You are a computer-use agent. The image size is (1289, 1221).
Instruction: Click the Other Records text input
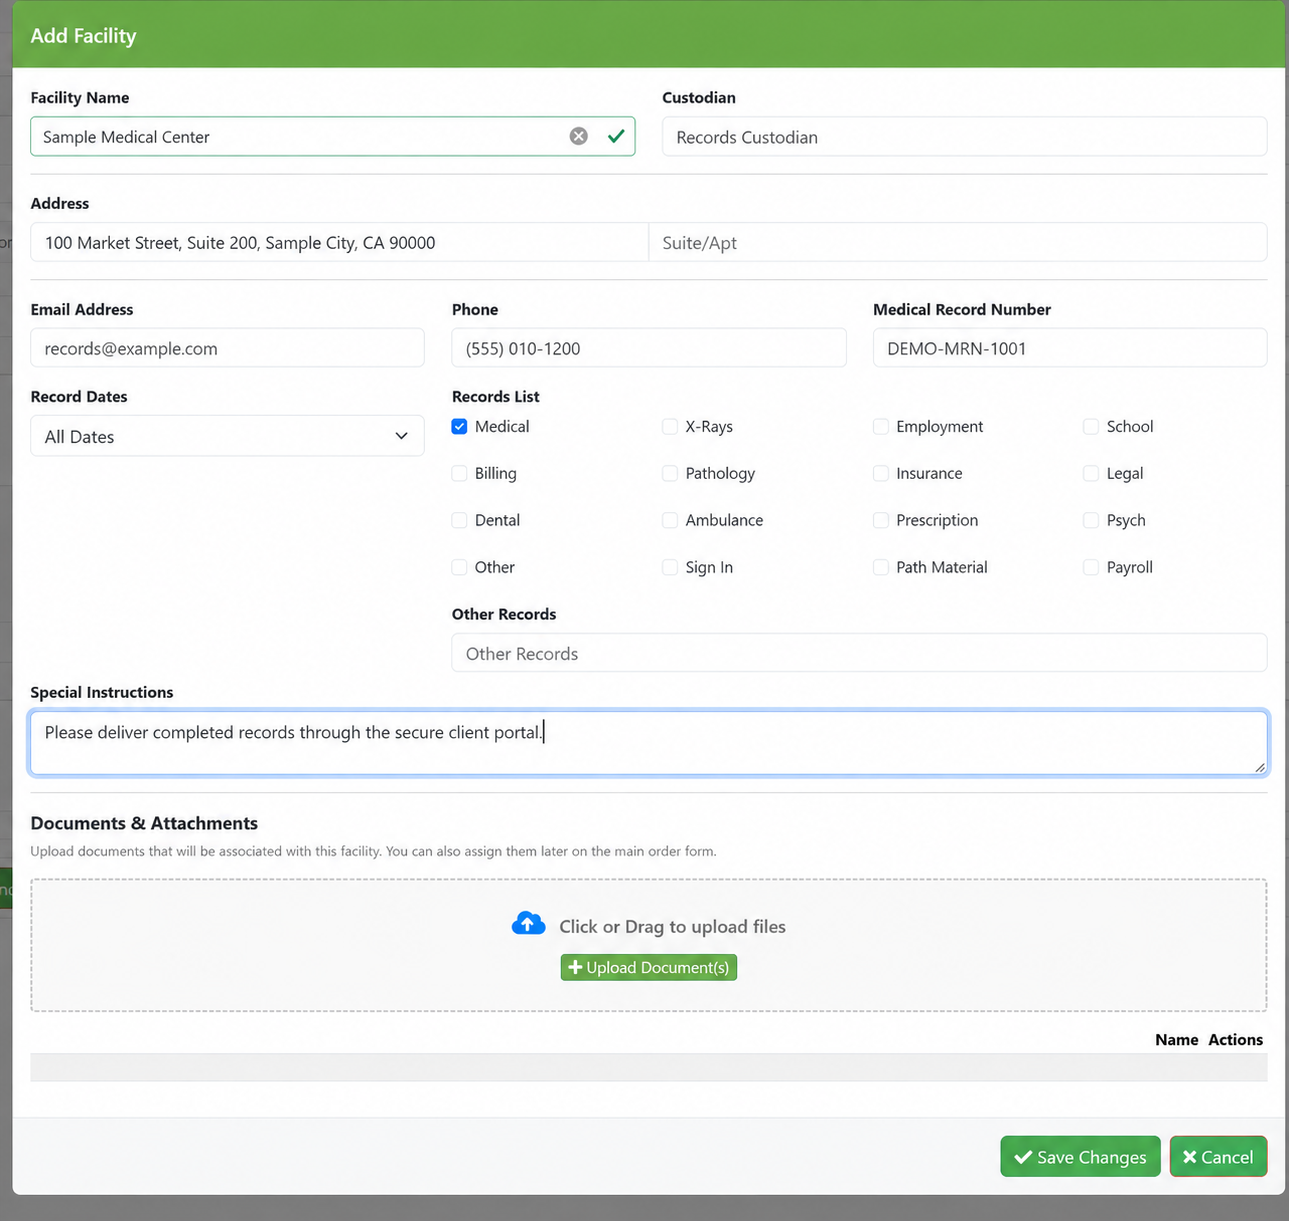859,653
